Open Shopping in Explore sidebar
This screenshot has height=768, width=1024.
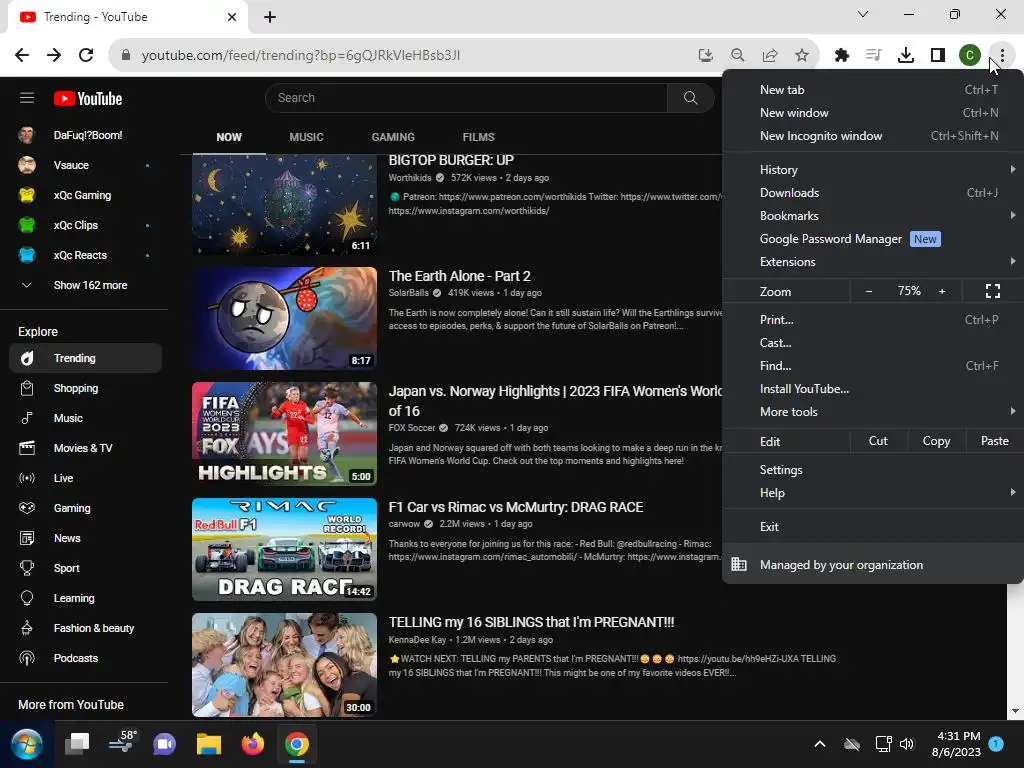(86, 388)
